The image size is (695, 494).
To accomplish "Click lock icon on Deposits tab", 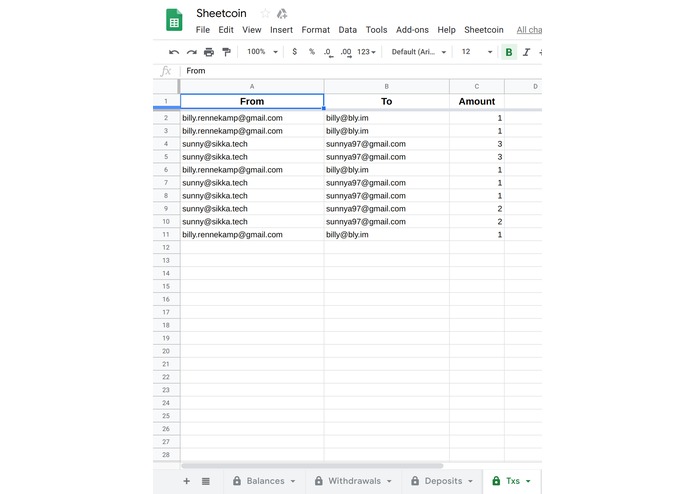I will [x=415, y=481].
